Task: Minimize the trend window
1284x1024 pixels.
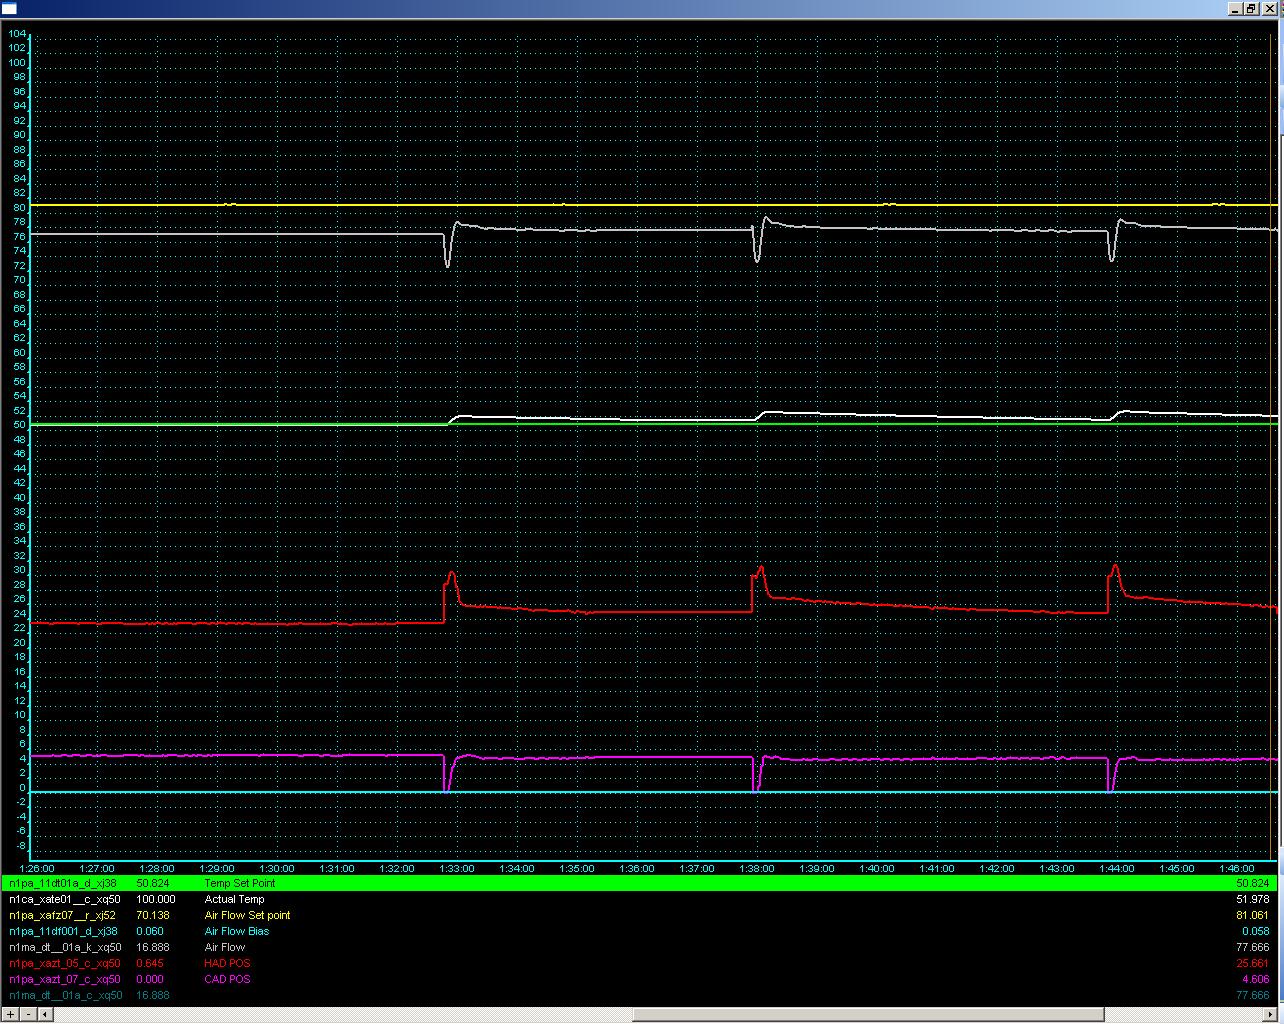Action: tap(1234, 9)
